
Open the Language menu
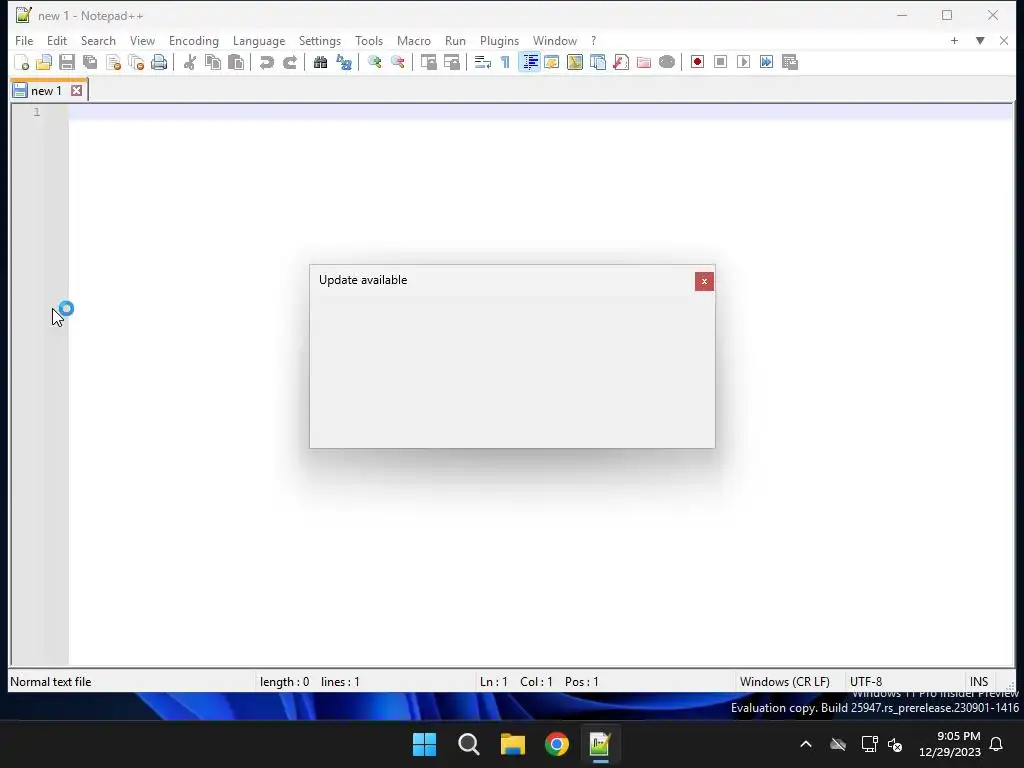coord(259,40)
